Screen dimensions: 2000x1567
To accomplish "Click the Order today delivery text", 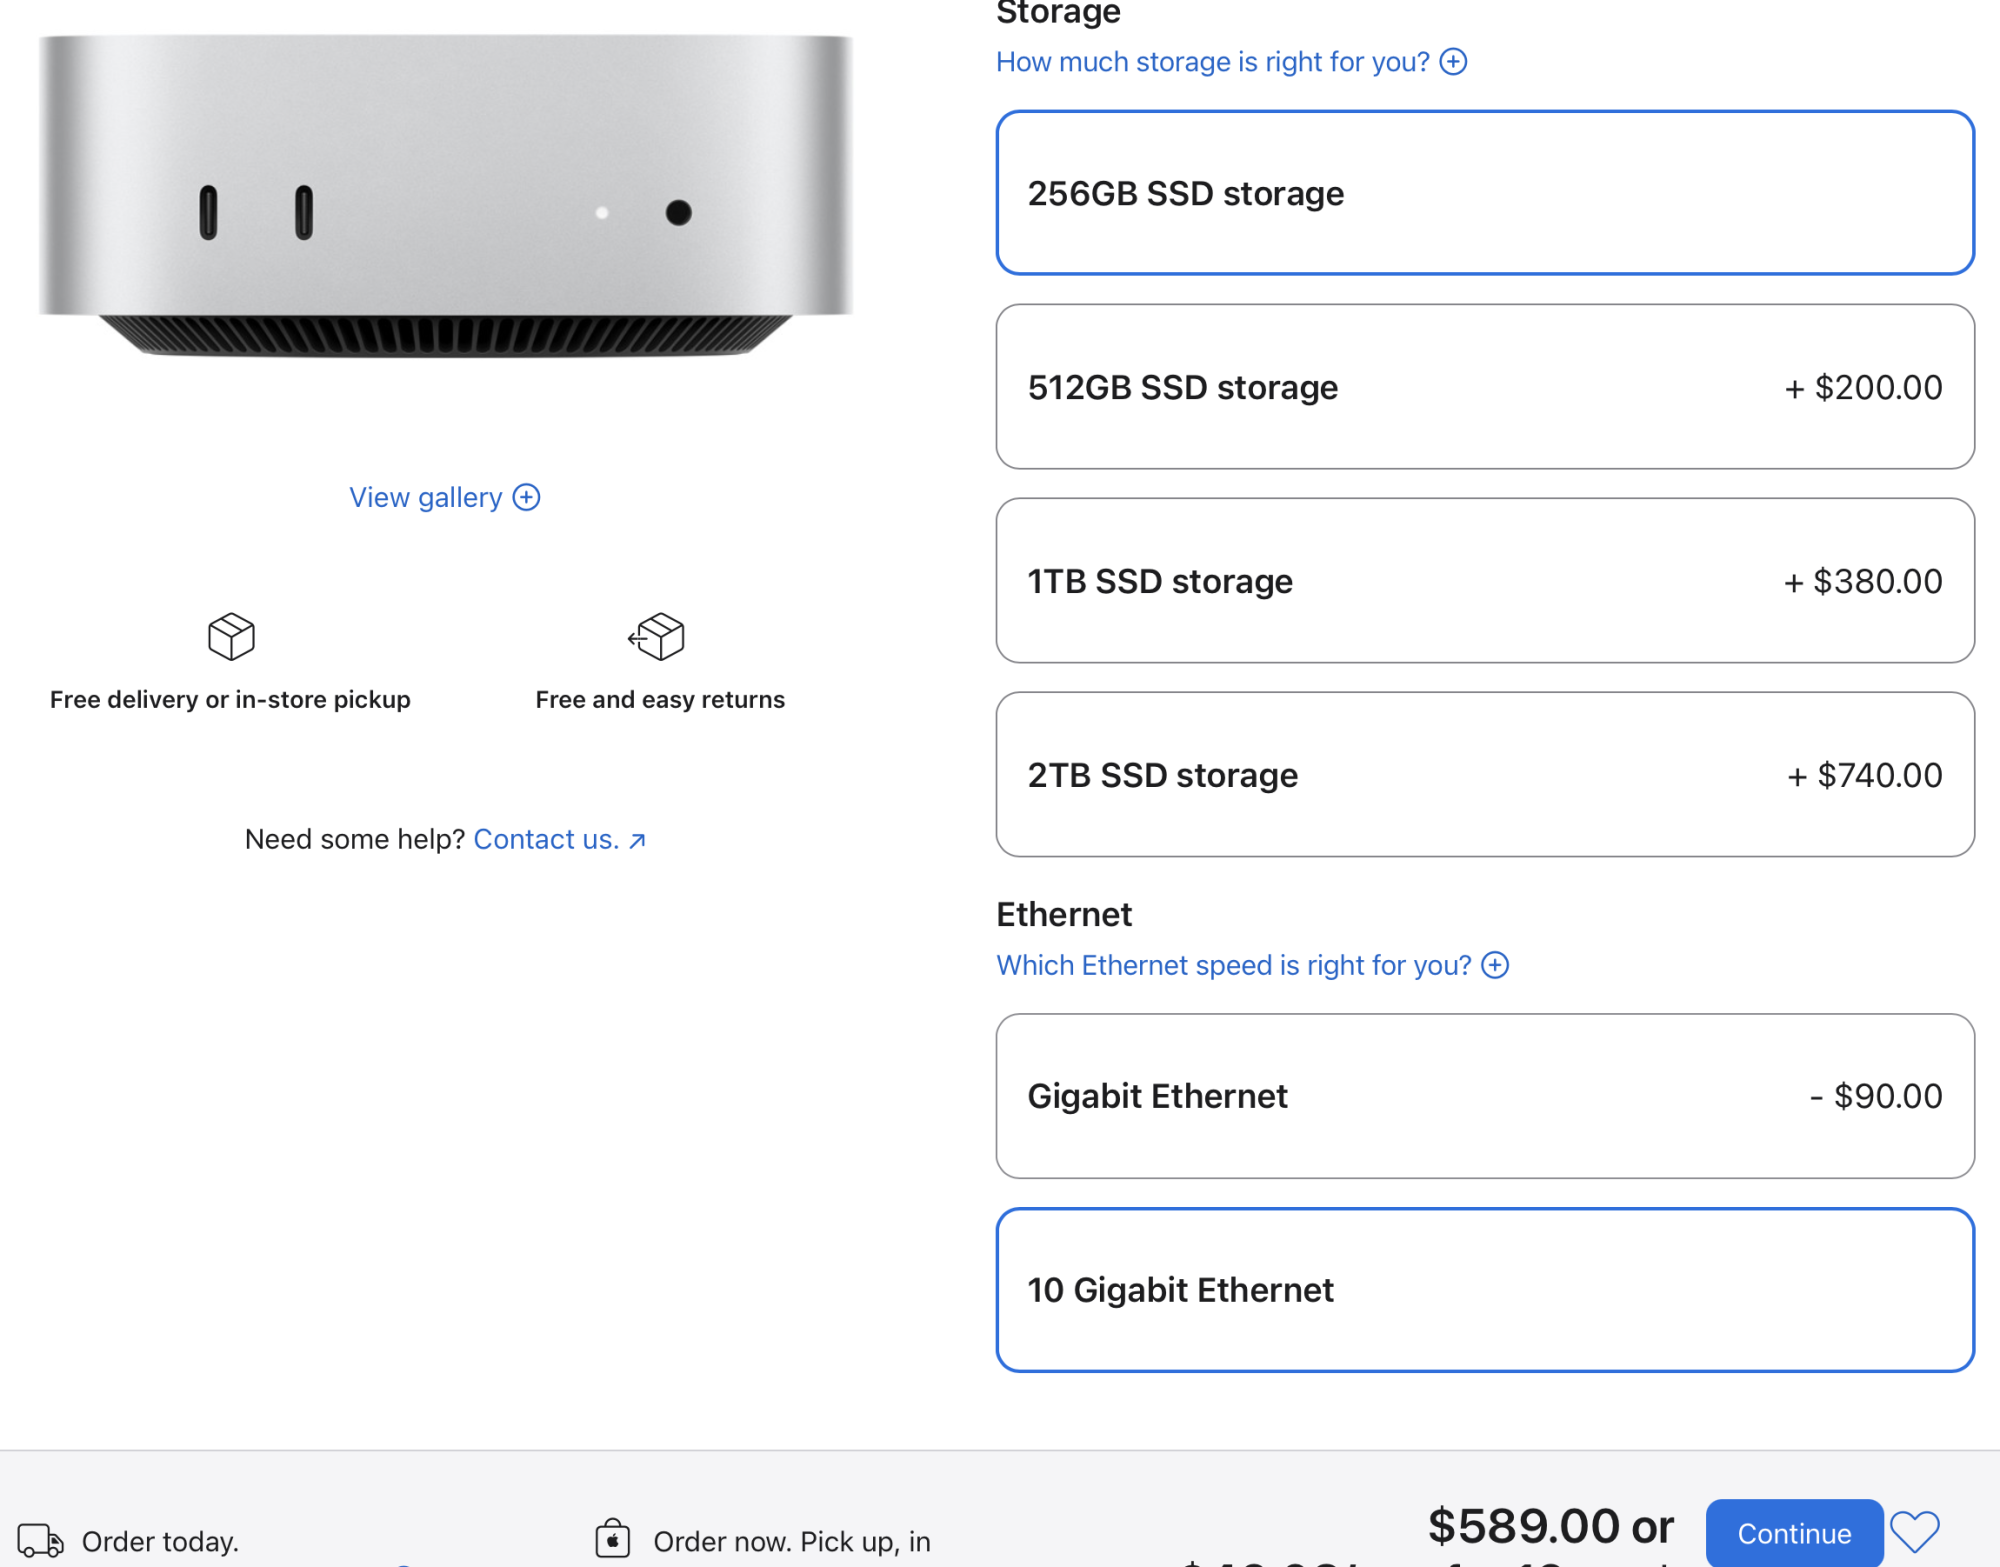I will pyautogui.click(x=160, y=1541).
